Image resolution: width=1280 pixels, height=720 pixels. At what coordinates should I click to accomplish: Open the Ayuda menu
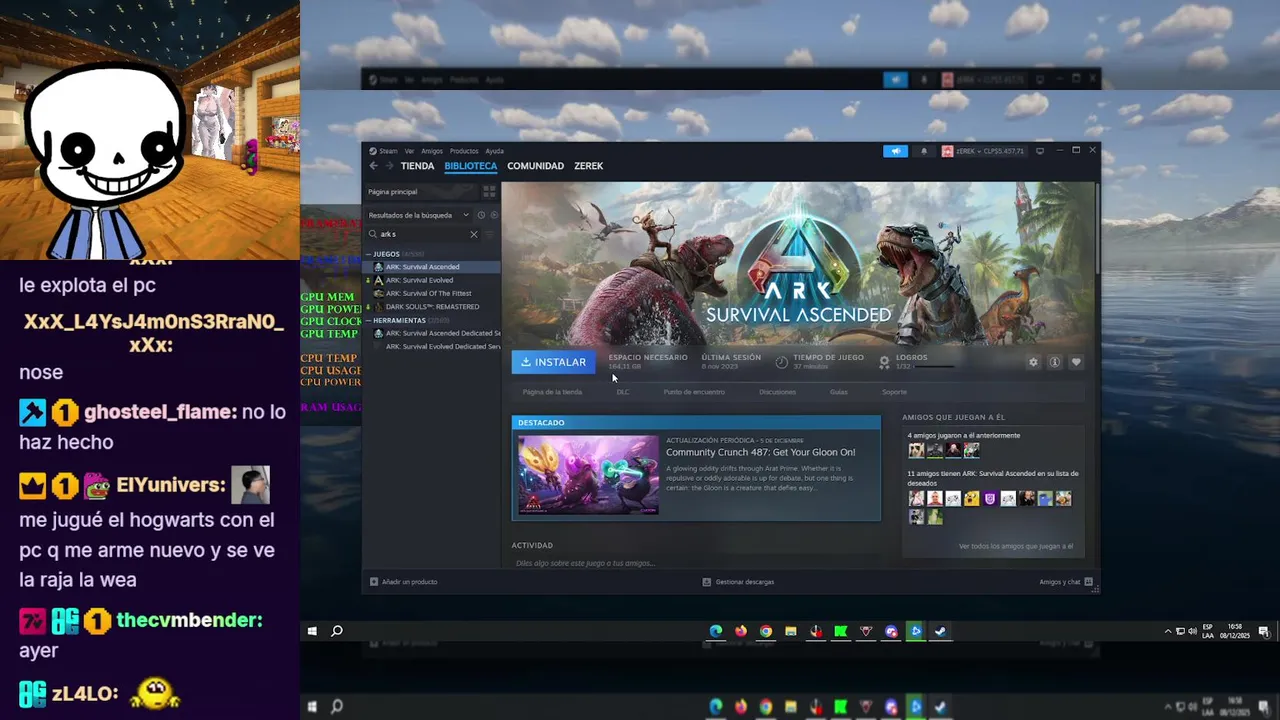pyautogui.click(x=494, y=151)
